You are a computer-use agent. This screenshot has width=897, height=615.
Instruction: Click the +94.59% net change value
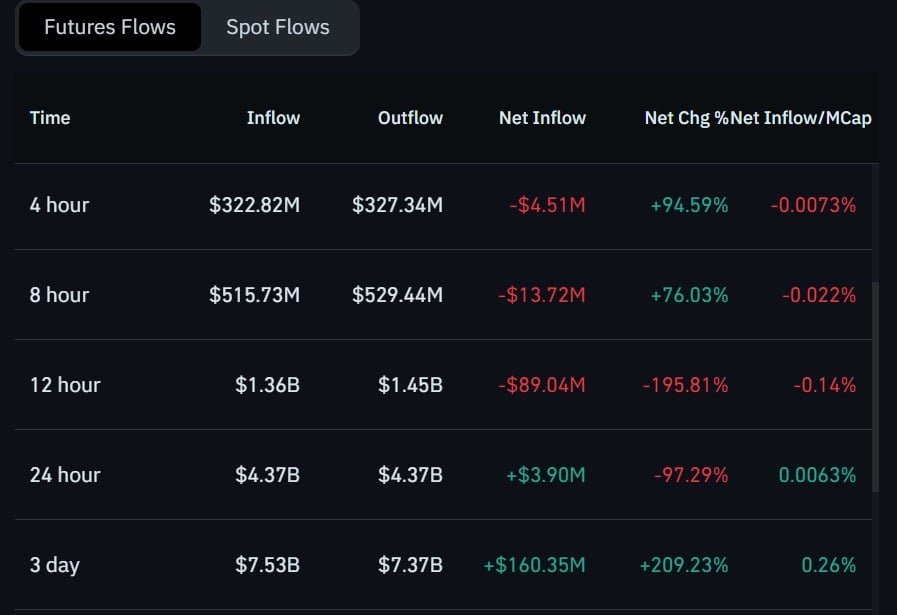point(689,205)
